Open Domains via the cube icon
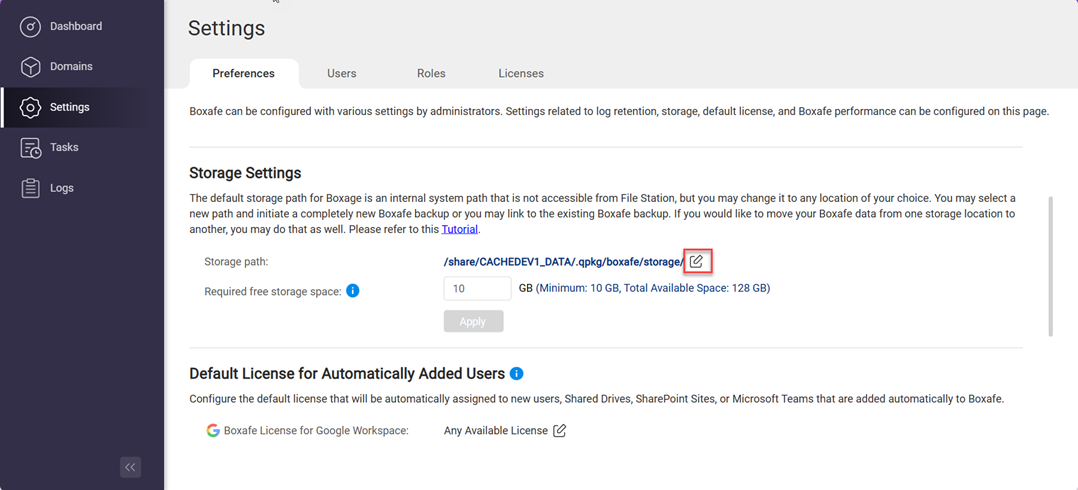The height and width of the screenshot is (490, 1078). pos(30,67)
